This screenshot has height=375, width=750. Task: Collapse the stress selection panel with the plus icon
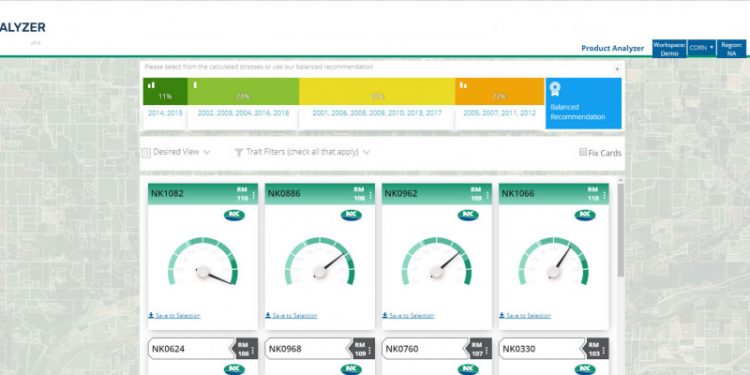click(617, 69)
